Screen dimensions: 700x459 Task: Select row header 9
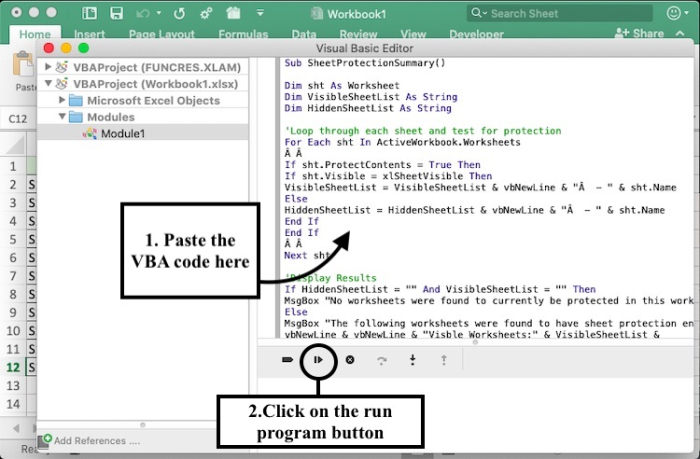point(13,312)
